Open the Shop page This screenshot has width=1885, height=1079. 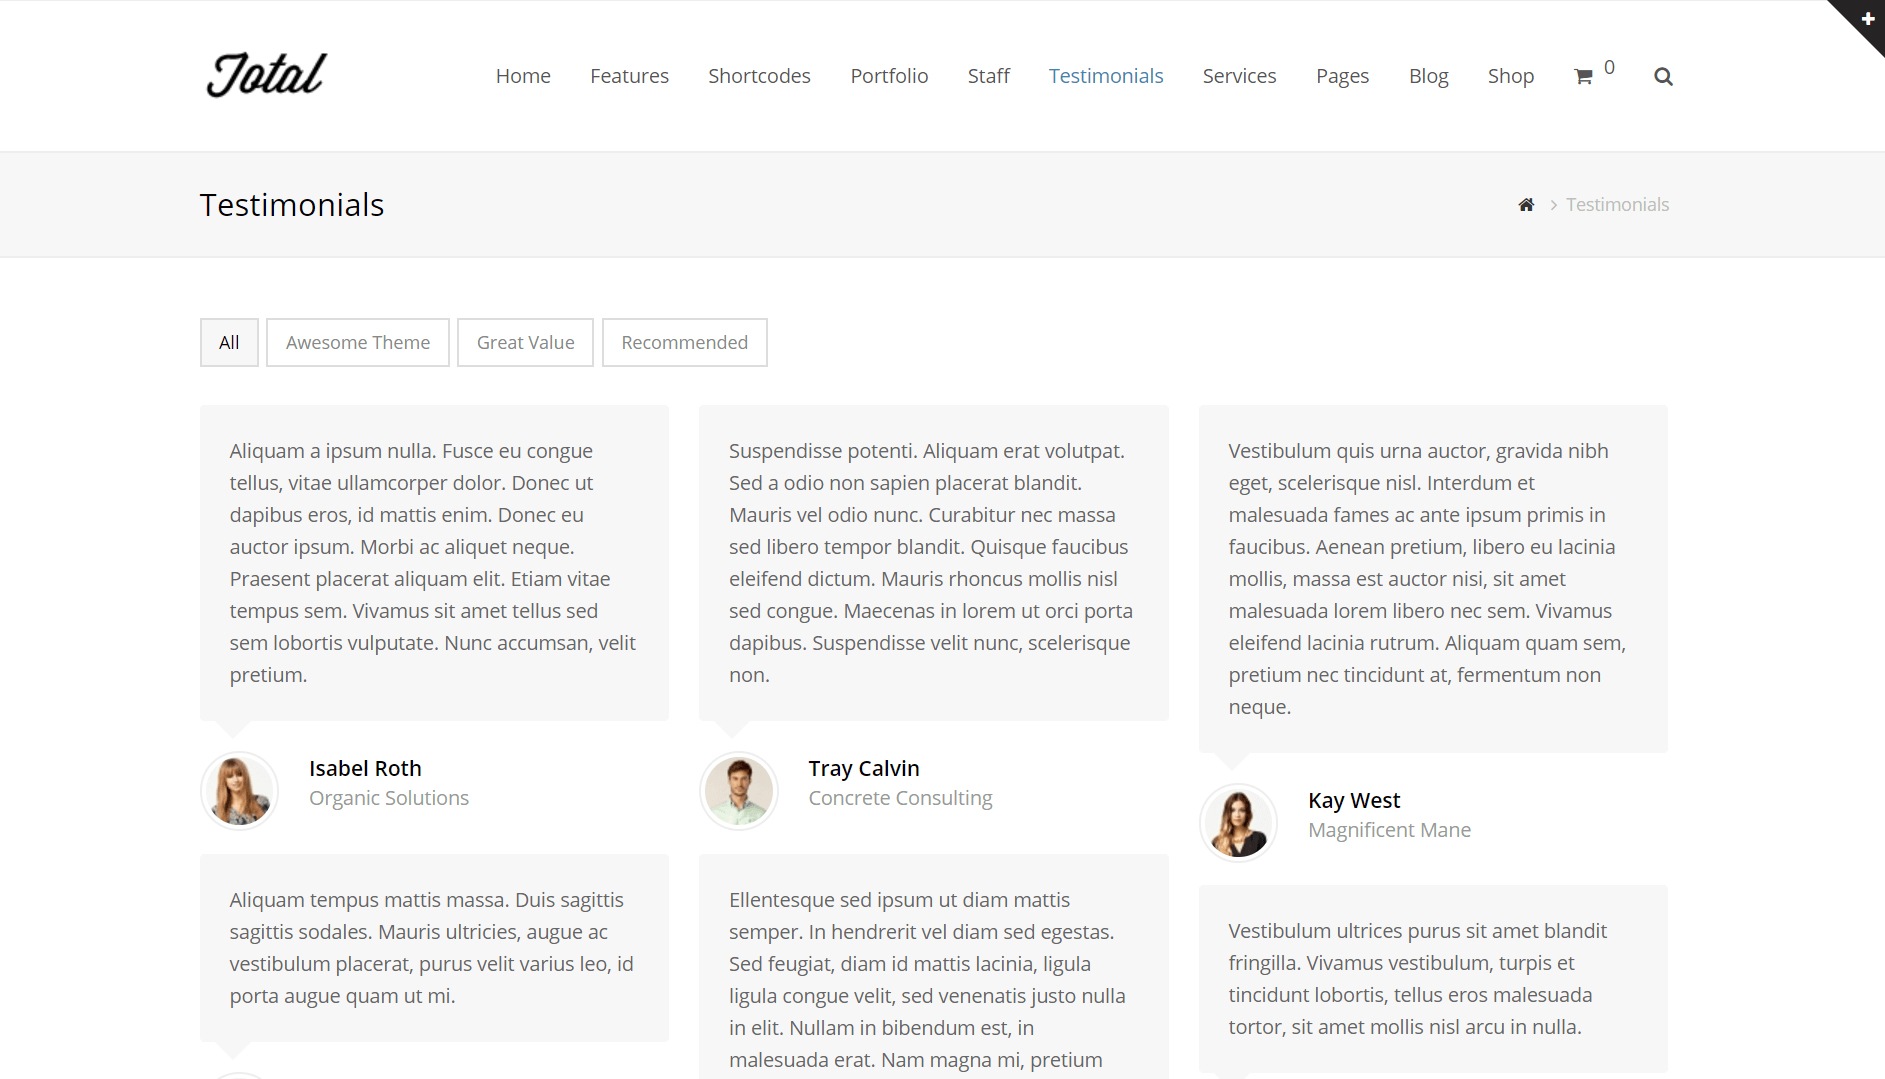1510,76
